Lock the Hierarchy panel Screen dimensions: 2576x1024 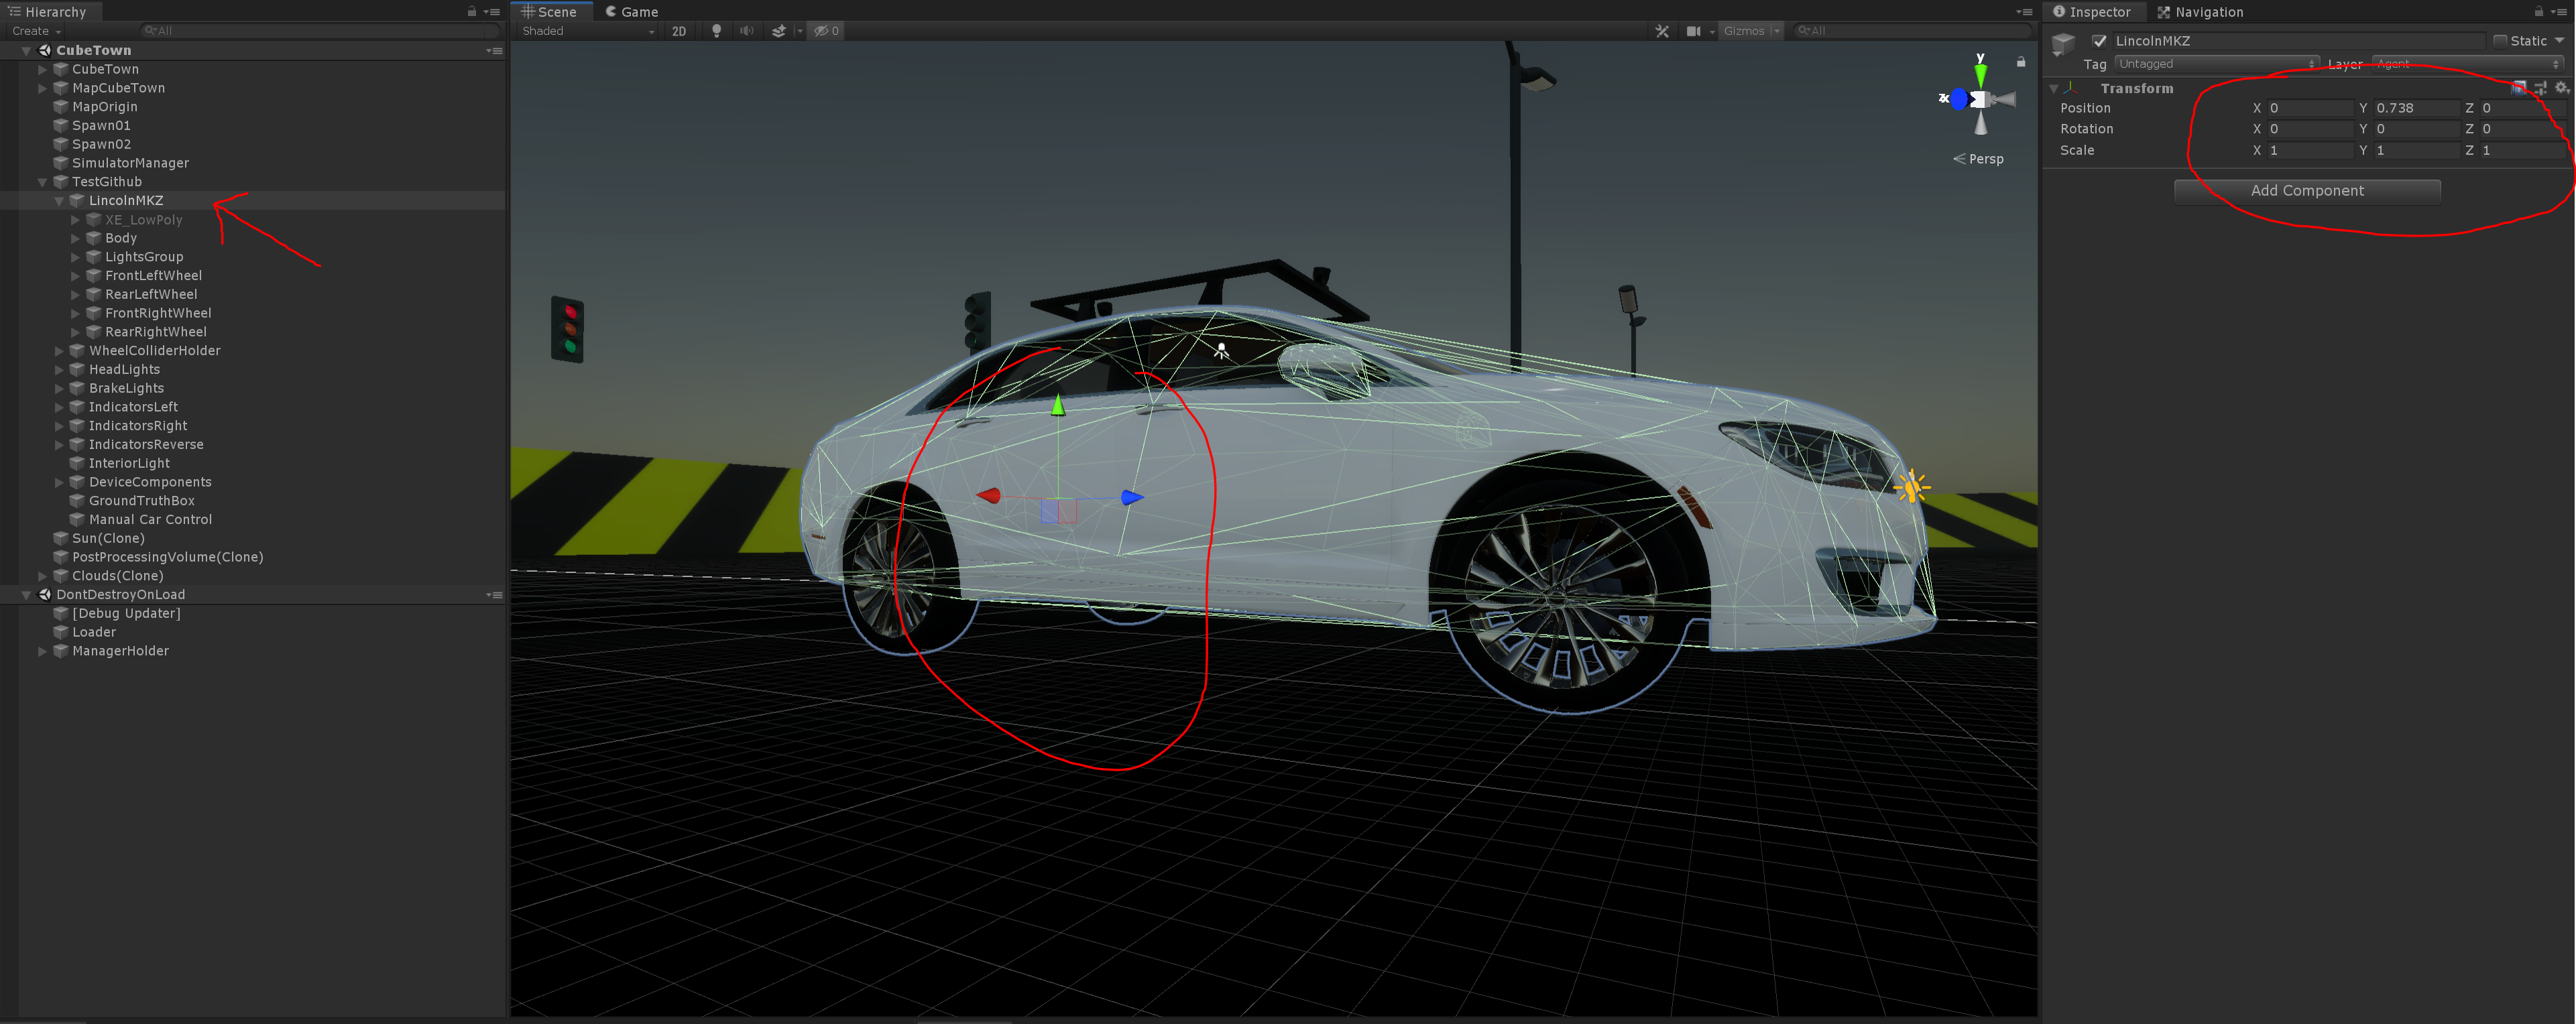click(x=472, y=12)
